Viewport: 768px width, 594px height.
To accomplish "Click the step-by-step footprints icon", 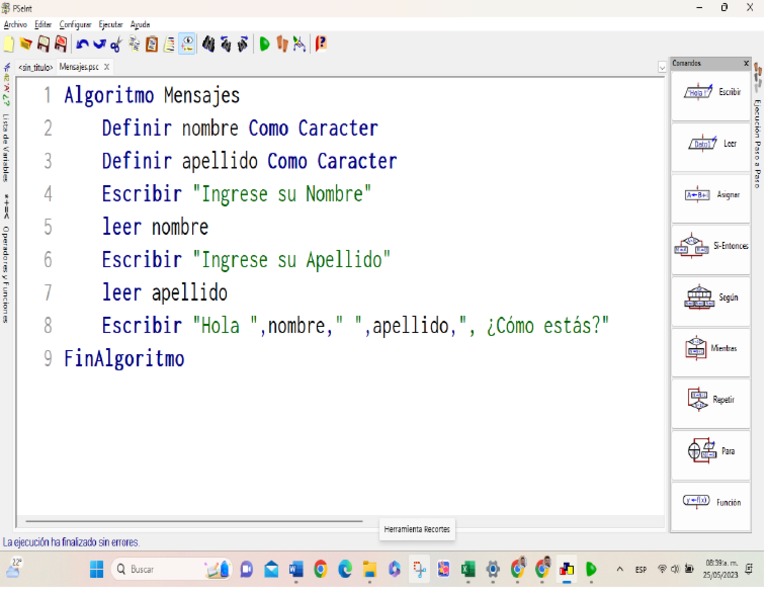I will point(282,44).
